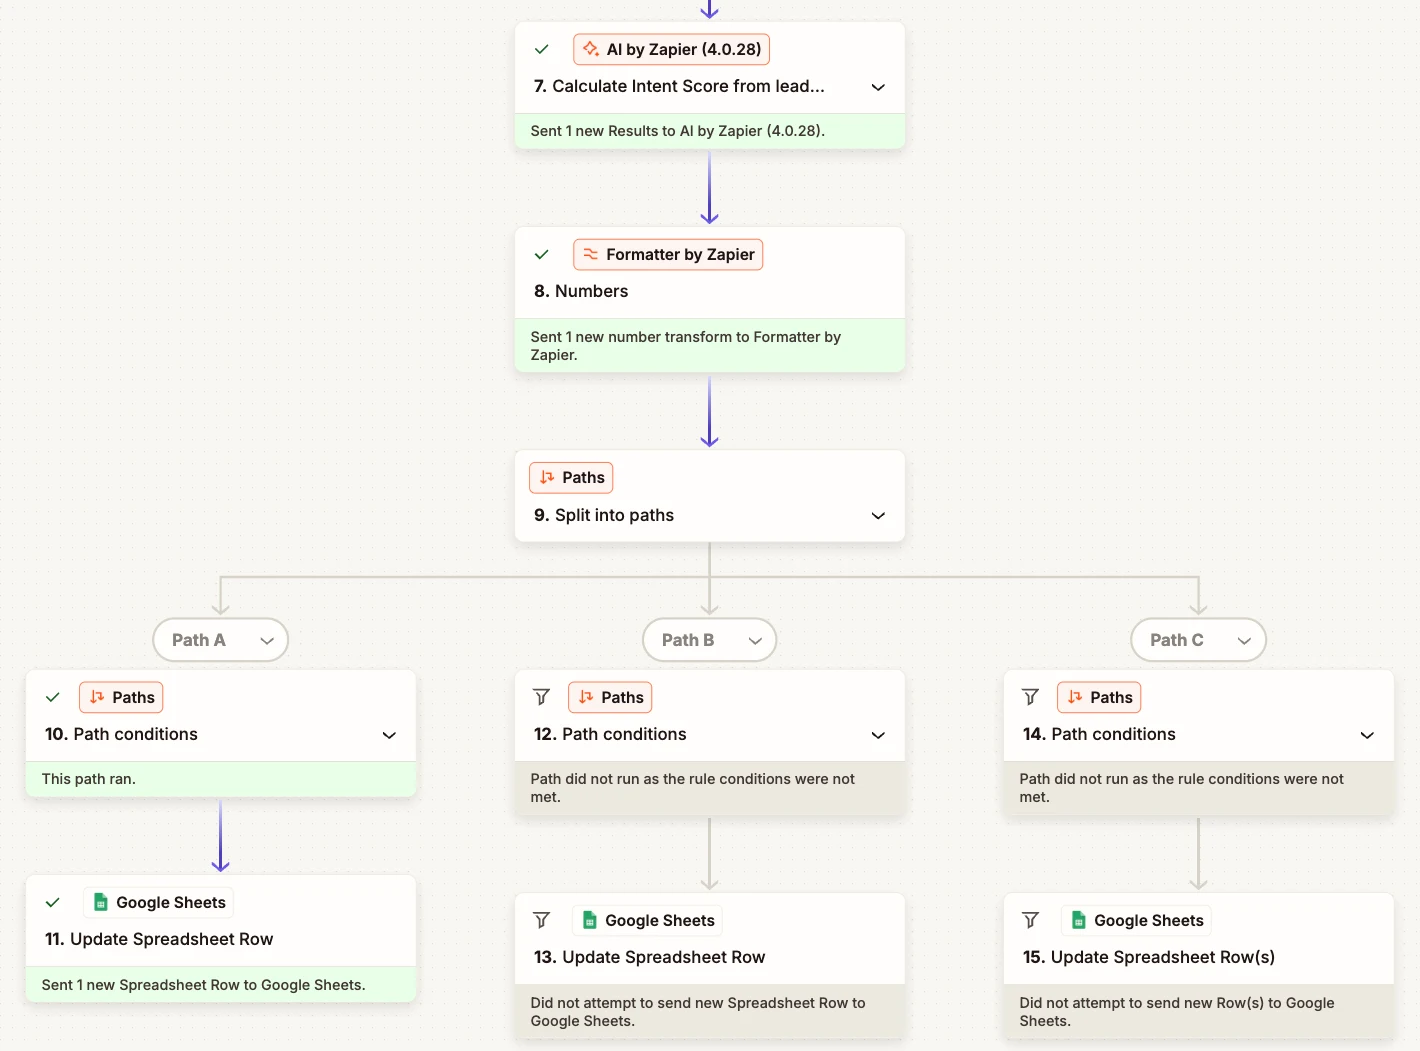Expand step 10 Path conditions chevron
Image resolution: width=1420 pixels, height=1051 pixels.
[389, 735]
